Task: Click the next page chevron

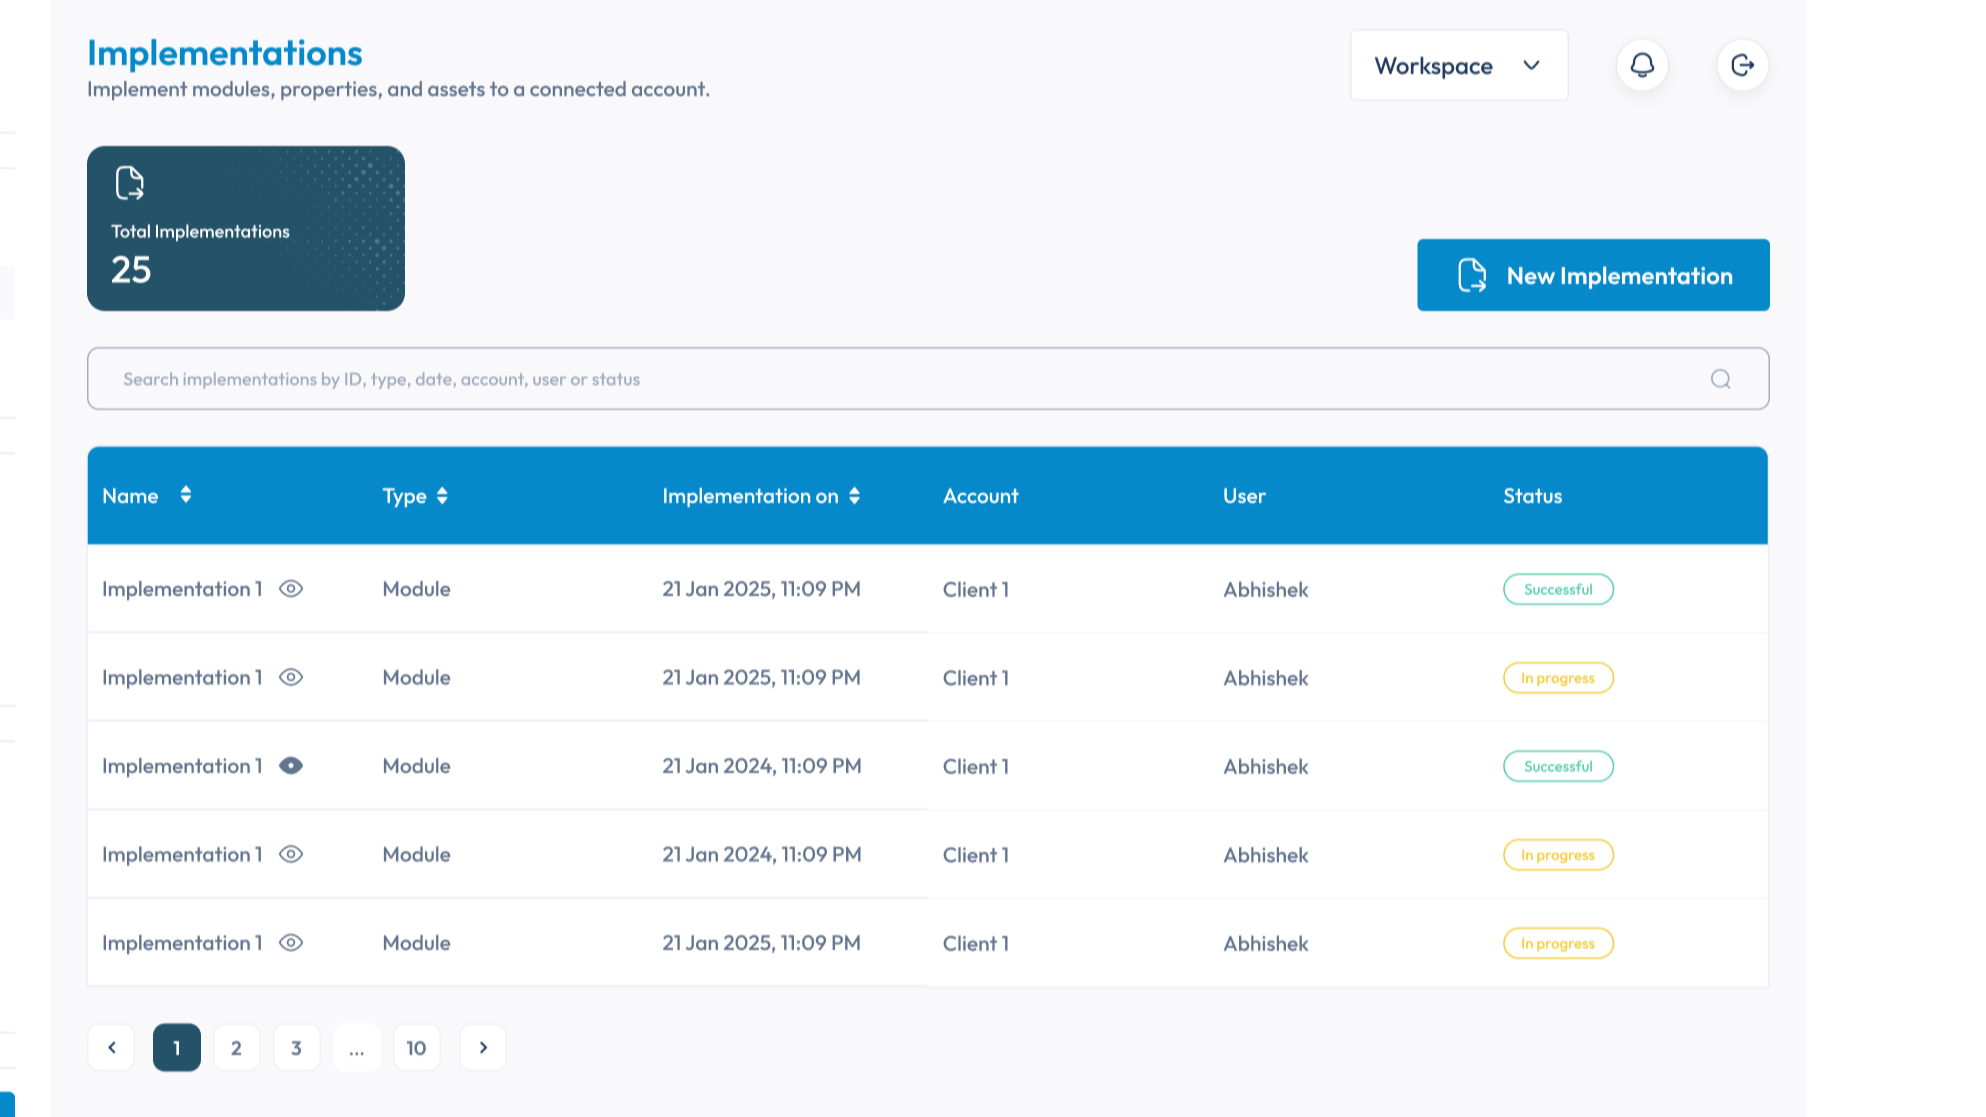Action: pos(483,1047)
